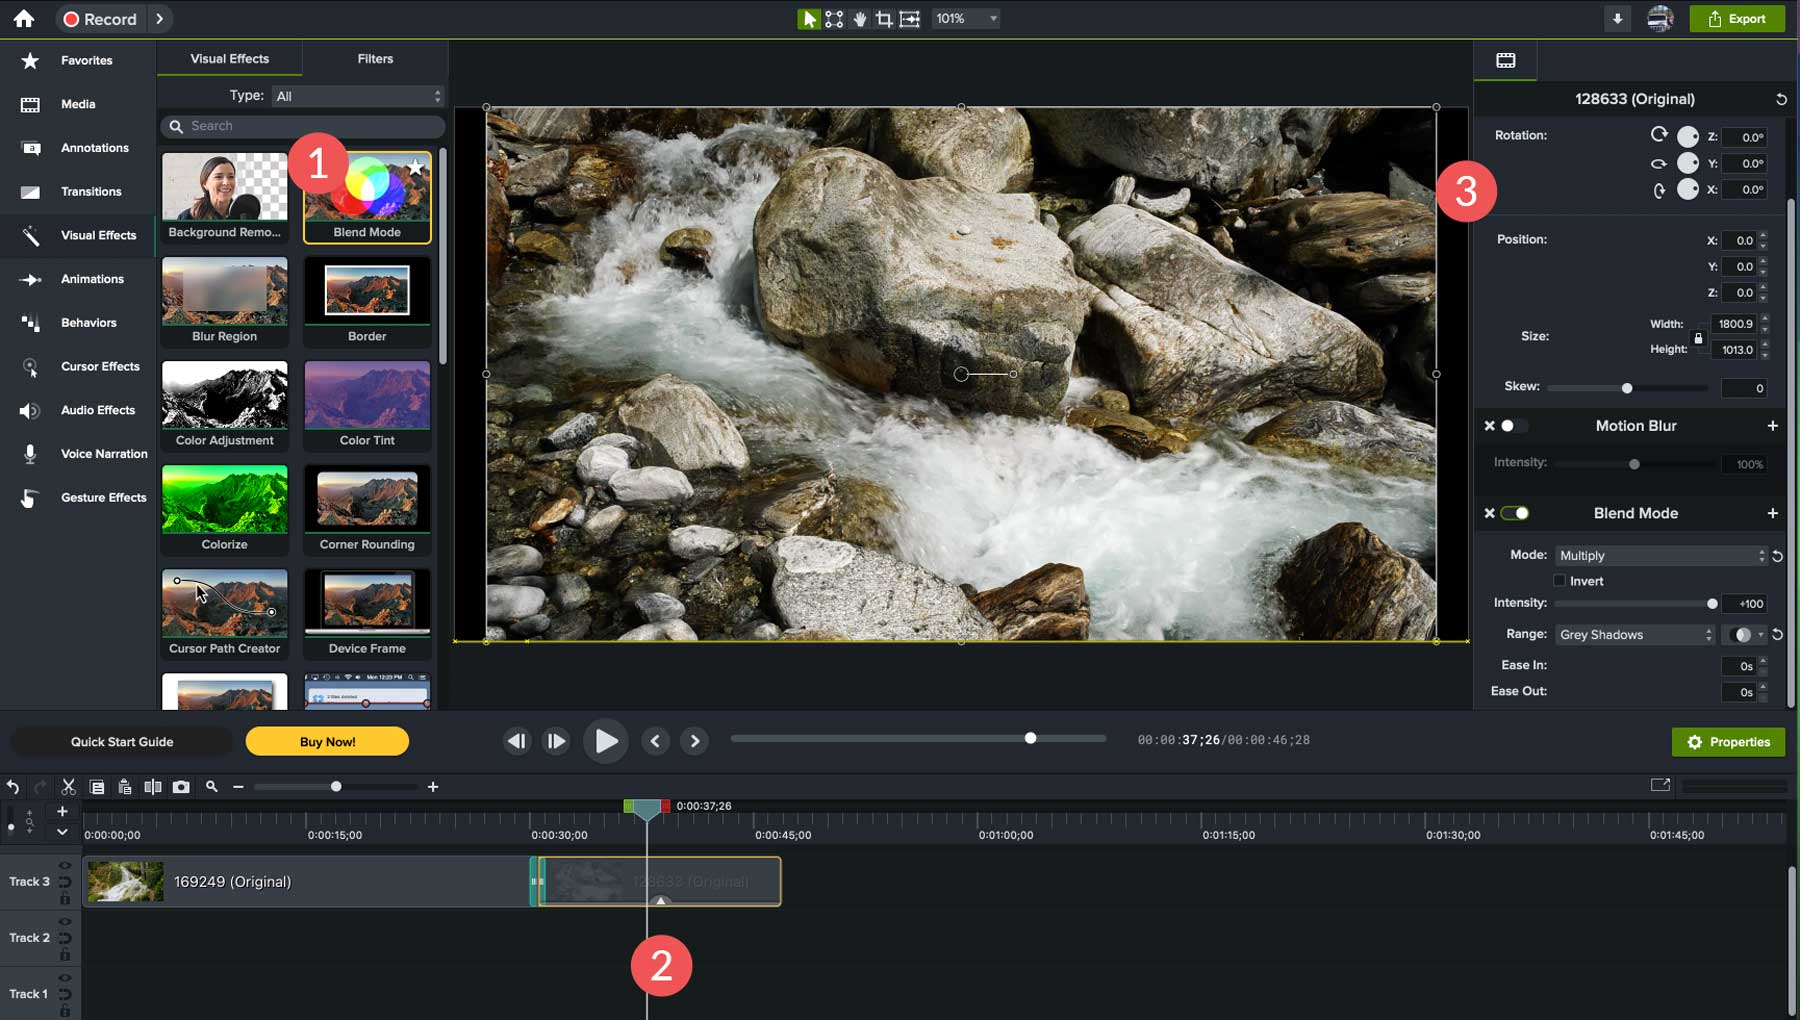Capture a frame with the camera icon
Image resolution: width=1800 pixels, height=1020 pixels.
click(x=182, y=786)
